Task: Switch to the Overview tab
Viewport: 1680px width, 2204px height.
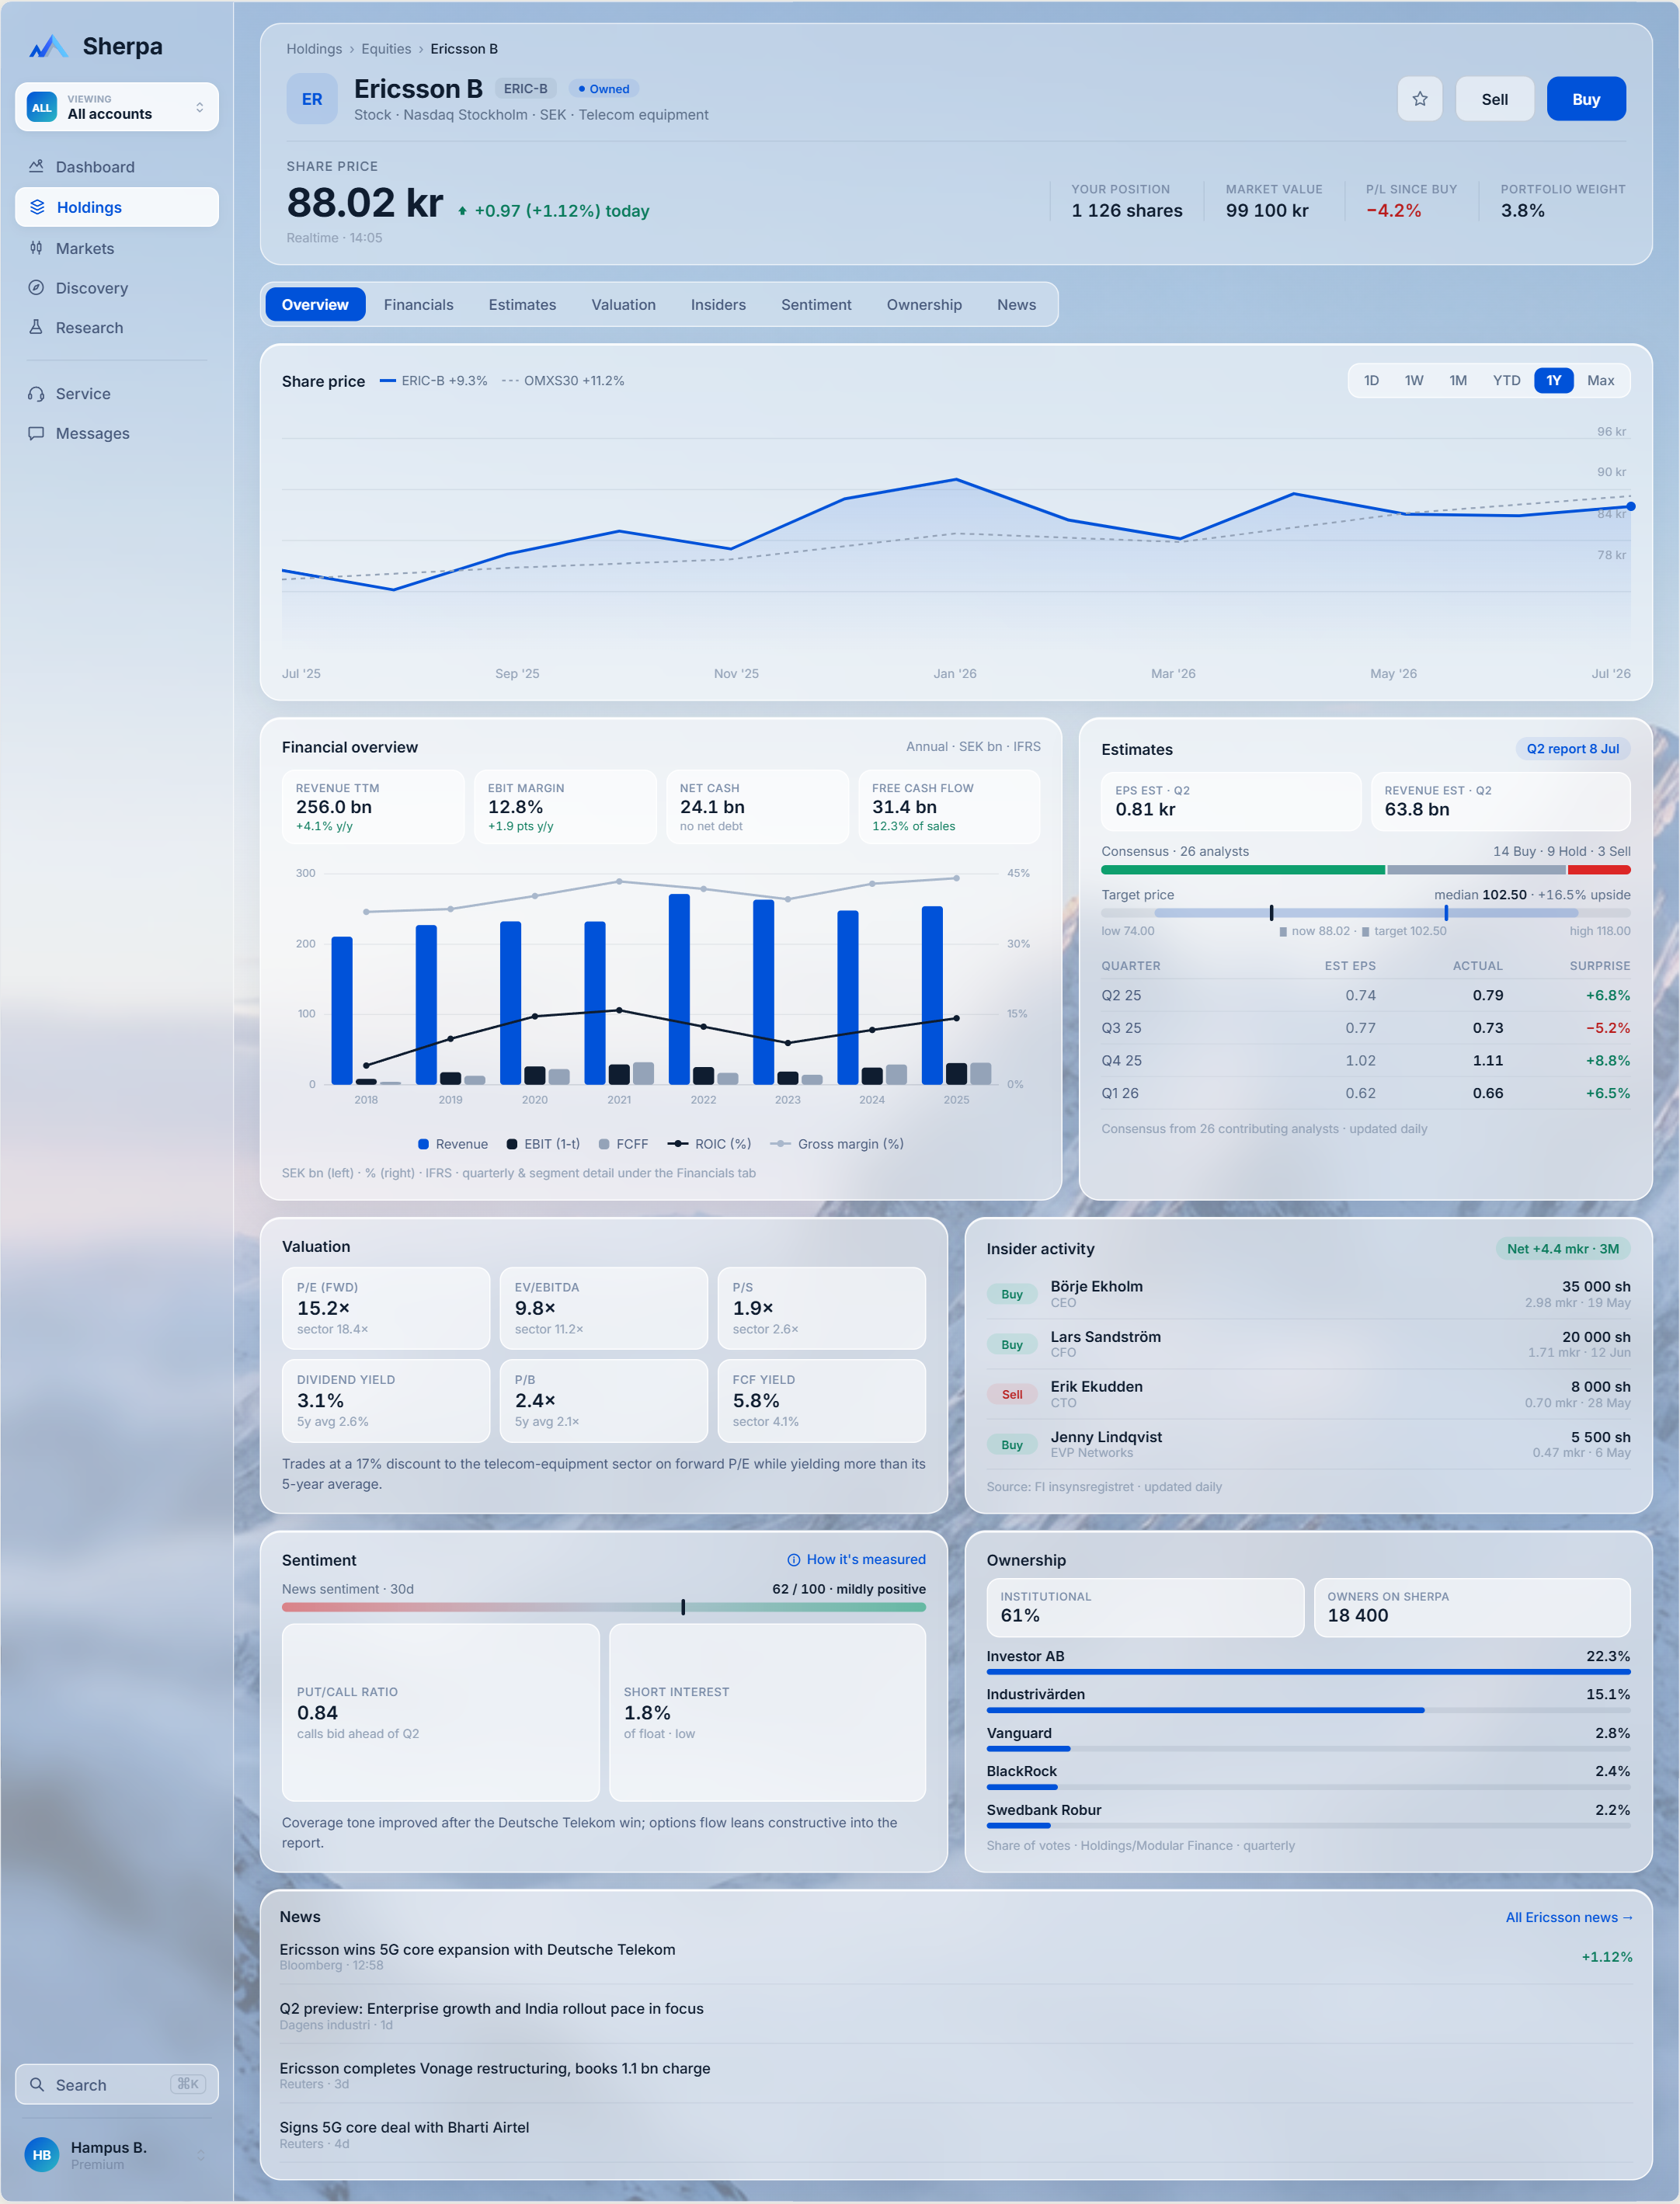Action: coord(315,305)
